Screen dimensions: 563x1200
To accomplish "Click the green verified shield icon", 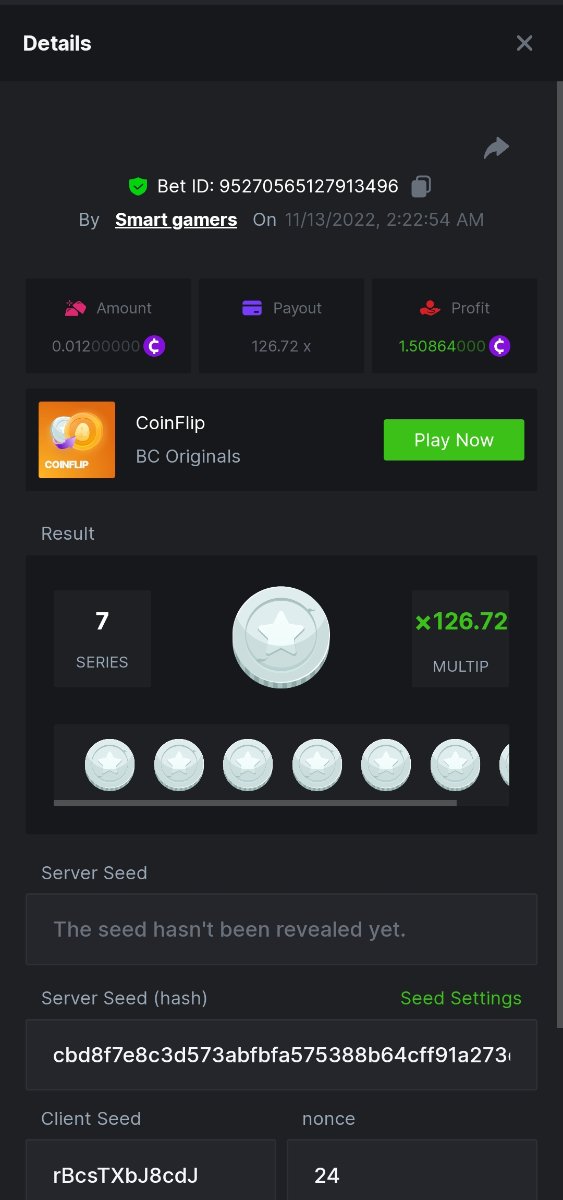I will pyautogui.click(x=138, y=186).
